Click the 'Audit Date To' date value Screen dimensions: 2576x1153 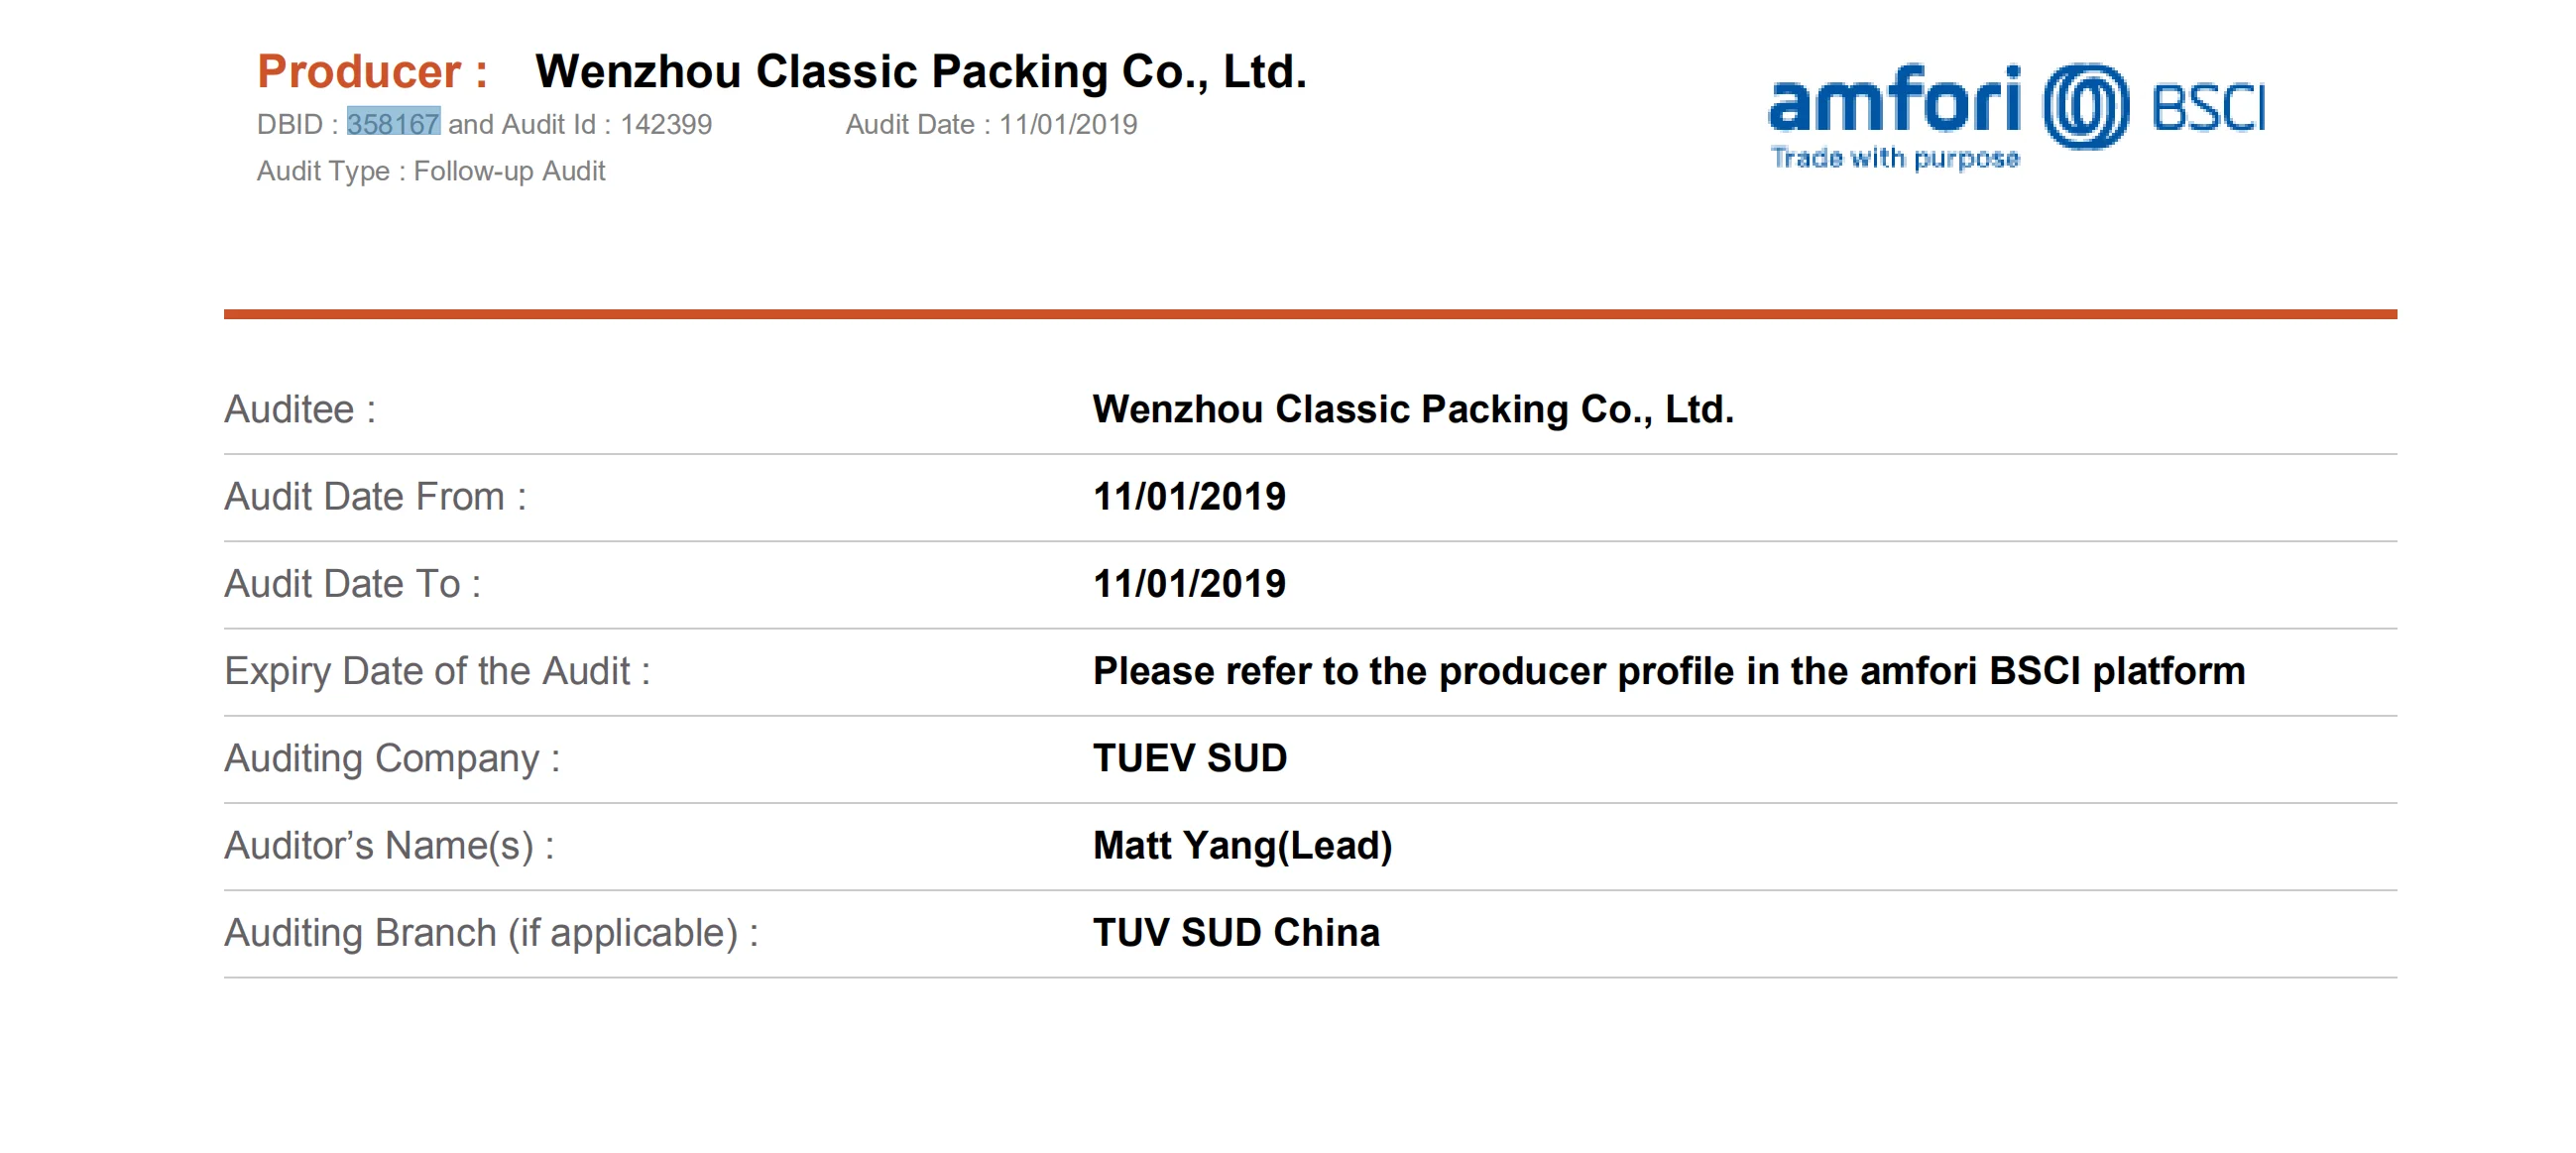[x=1189, y=583]
